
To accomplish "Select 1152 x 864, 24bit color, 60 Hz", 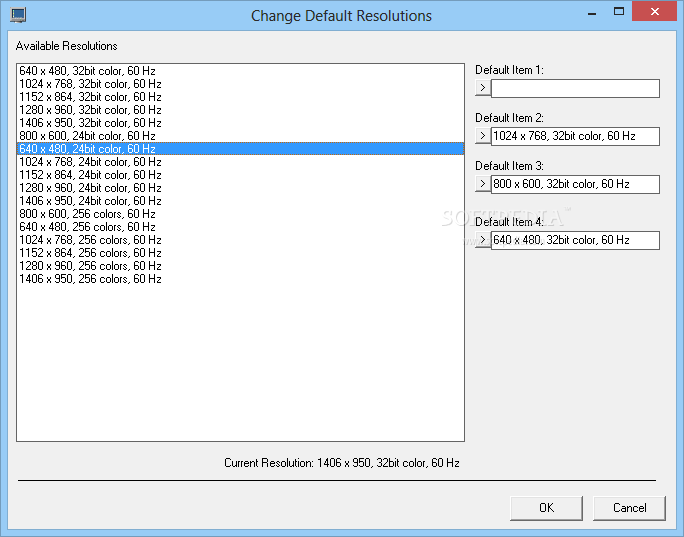I will click(x=240, y=175).
